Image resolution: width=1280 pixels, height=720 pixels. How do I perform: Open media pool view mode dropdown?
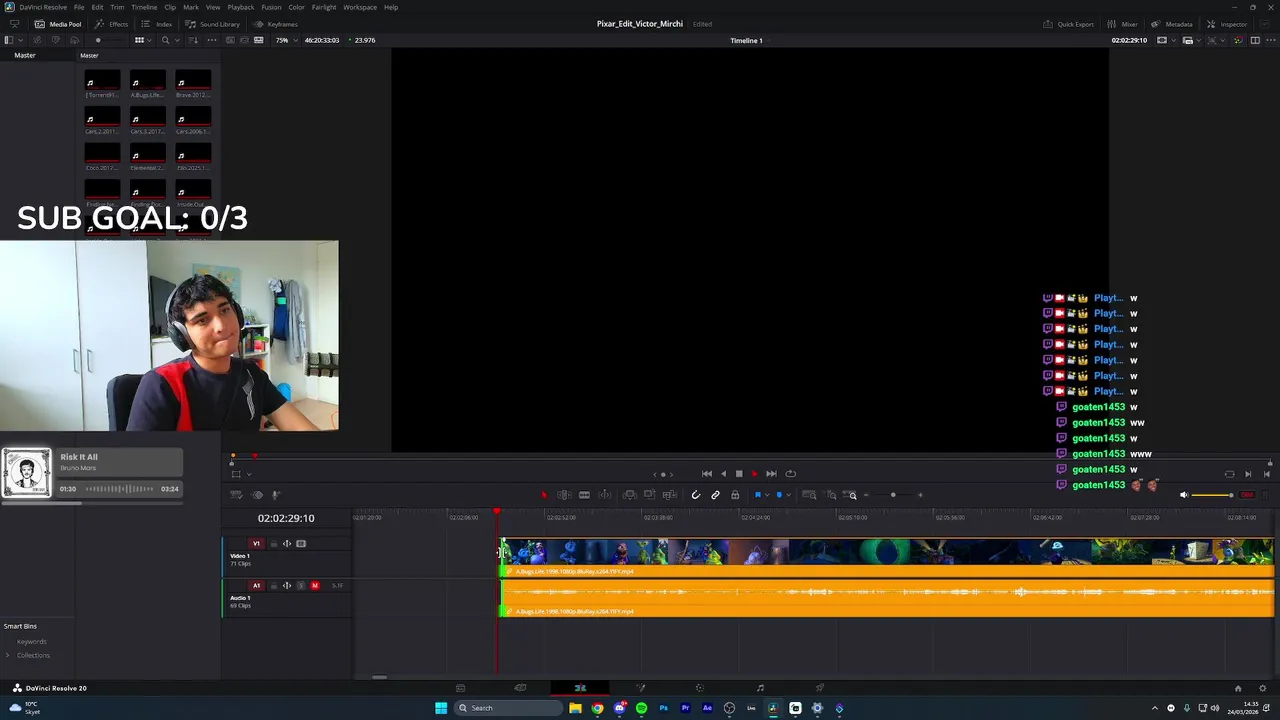(x=142, y=40)
